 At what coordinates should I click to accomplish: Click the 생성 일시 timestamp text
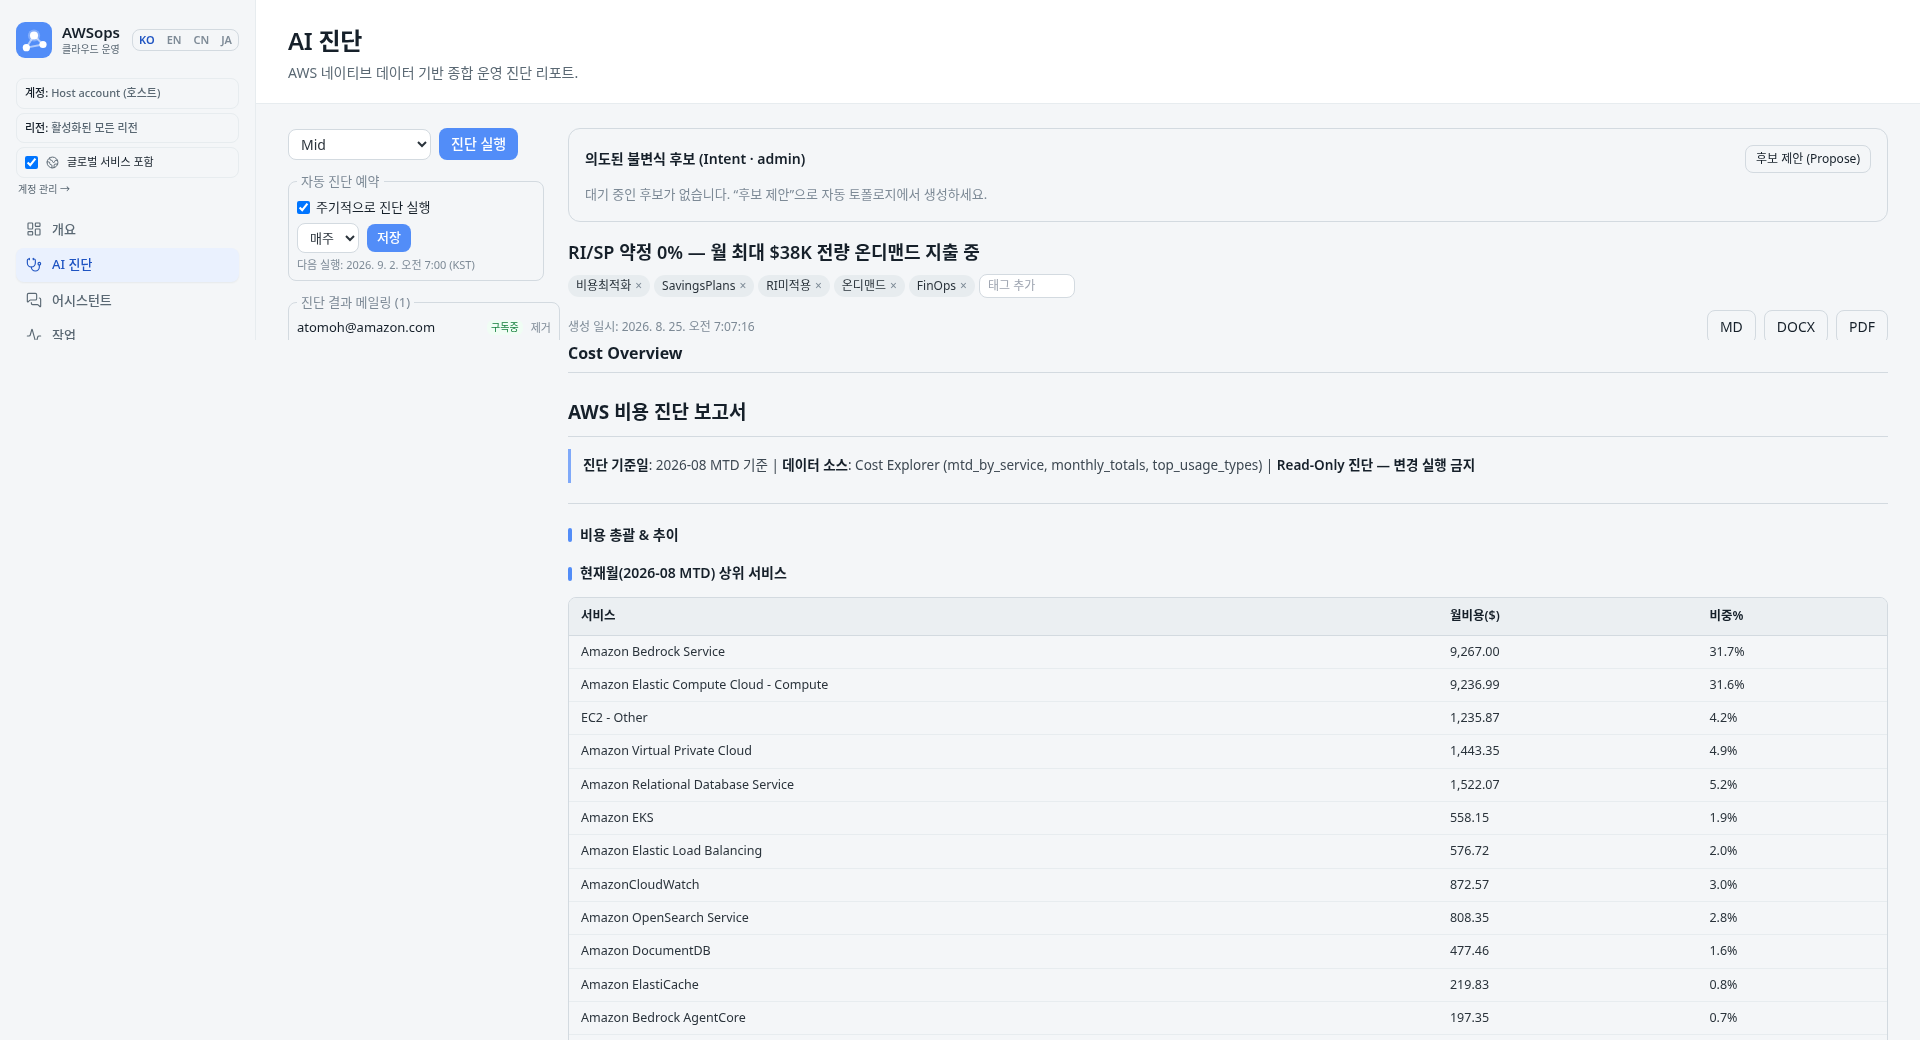pos(661,327)
